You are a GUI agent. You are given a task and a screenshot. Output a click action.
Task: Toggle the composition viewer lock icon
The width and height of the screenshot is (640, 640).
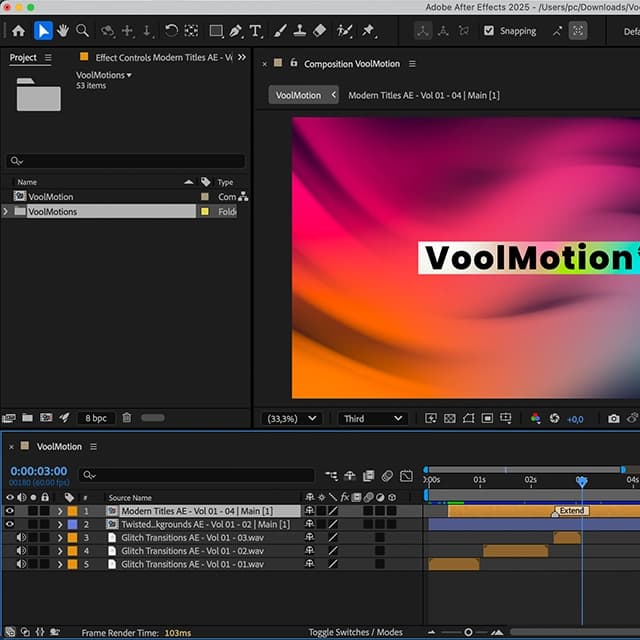click(293, 63)
